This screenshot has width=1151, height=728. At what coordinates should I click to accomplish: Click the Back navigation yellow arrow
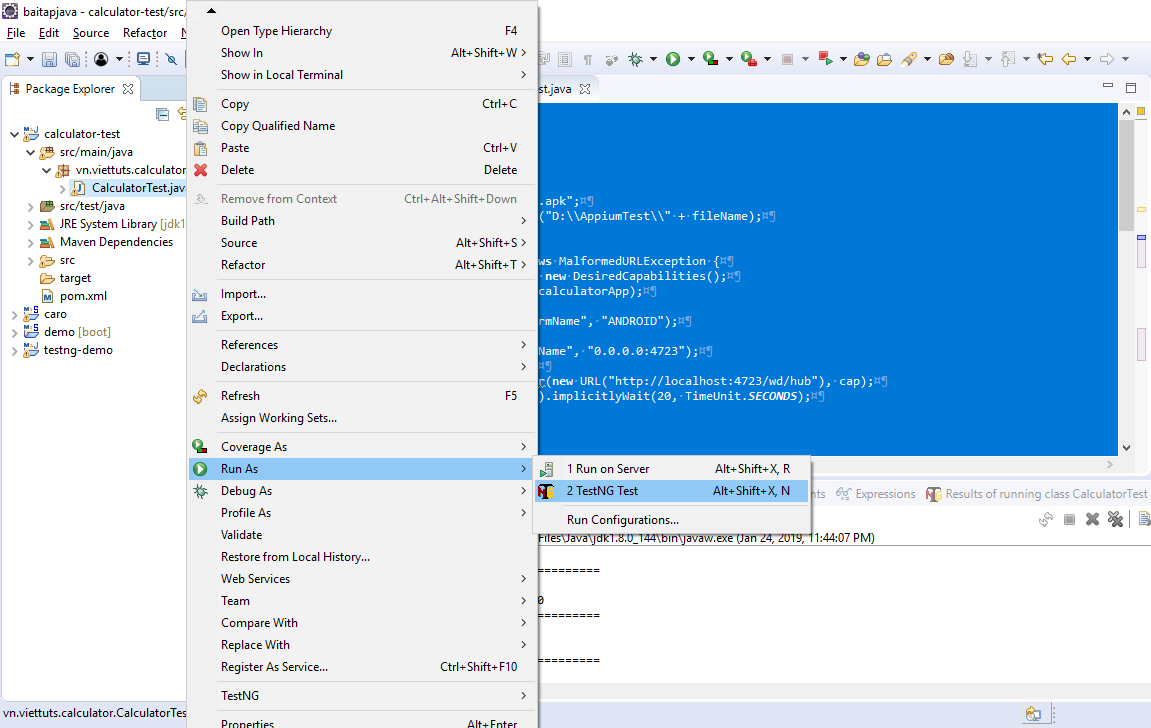tap(1069, 59)
